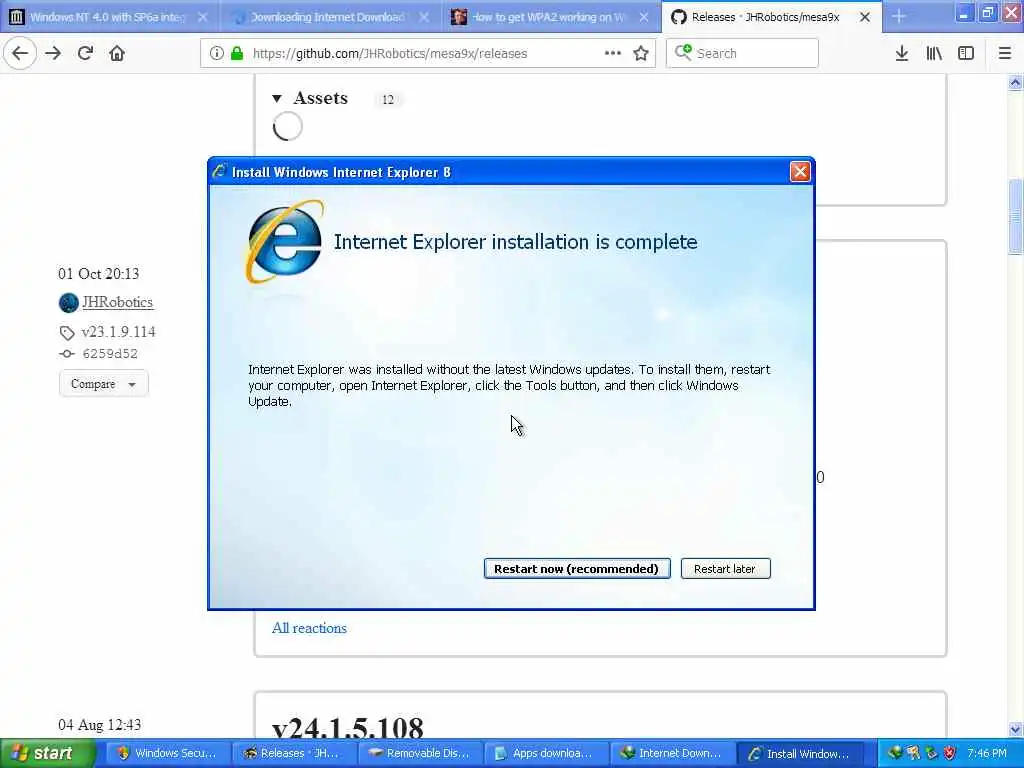Bookmark this page with the star icon
Viewport: 1024px width, 768px height.
pyautogui.click(x=641, y=53)
